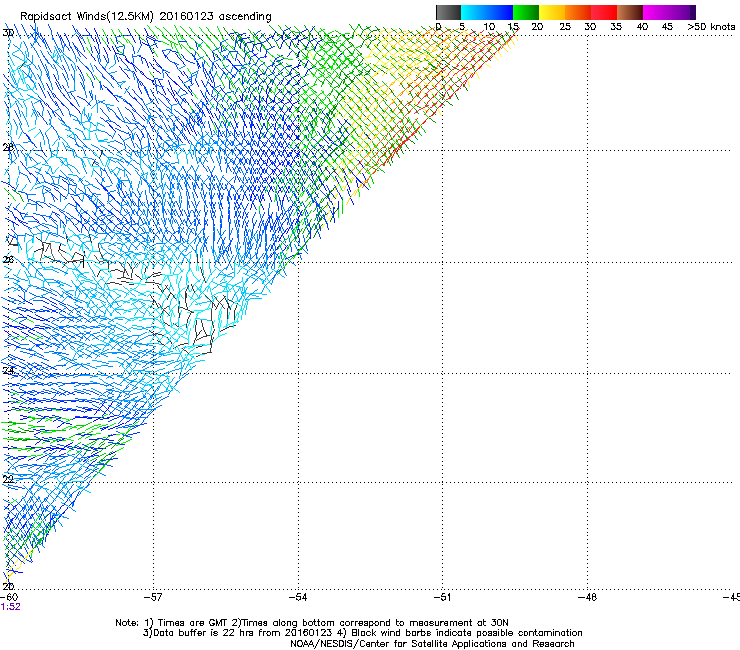This screenshot has height=650, width=740.
Task: Click the red 30-35 knots color segment
Action: pyautogui.click(x=604, y=12)
